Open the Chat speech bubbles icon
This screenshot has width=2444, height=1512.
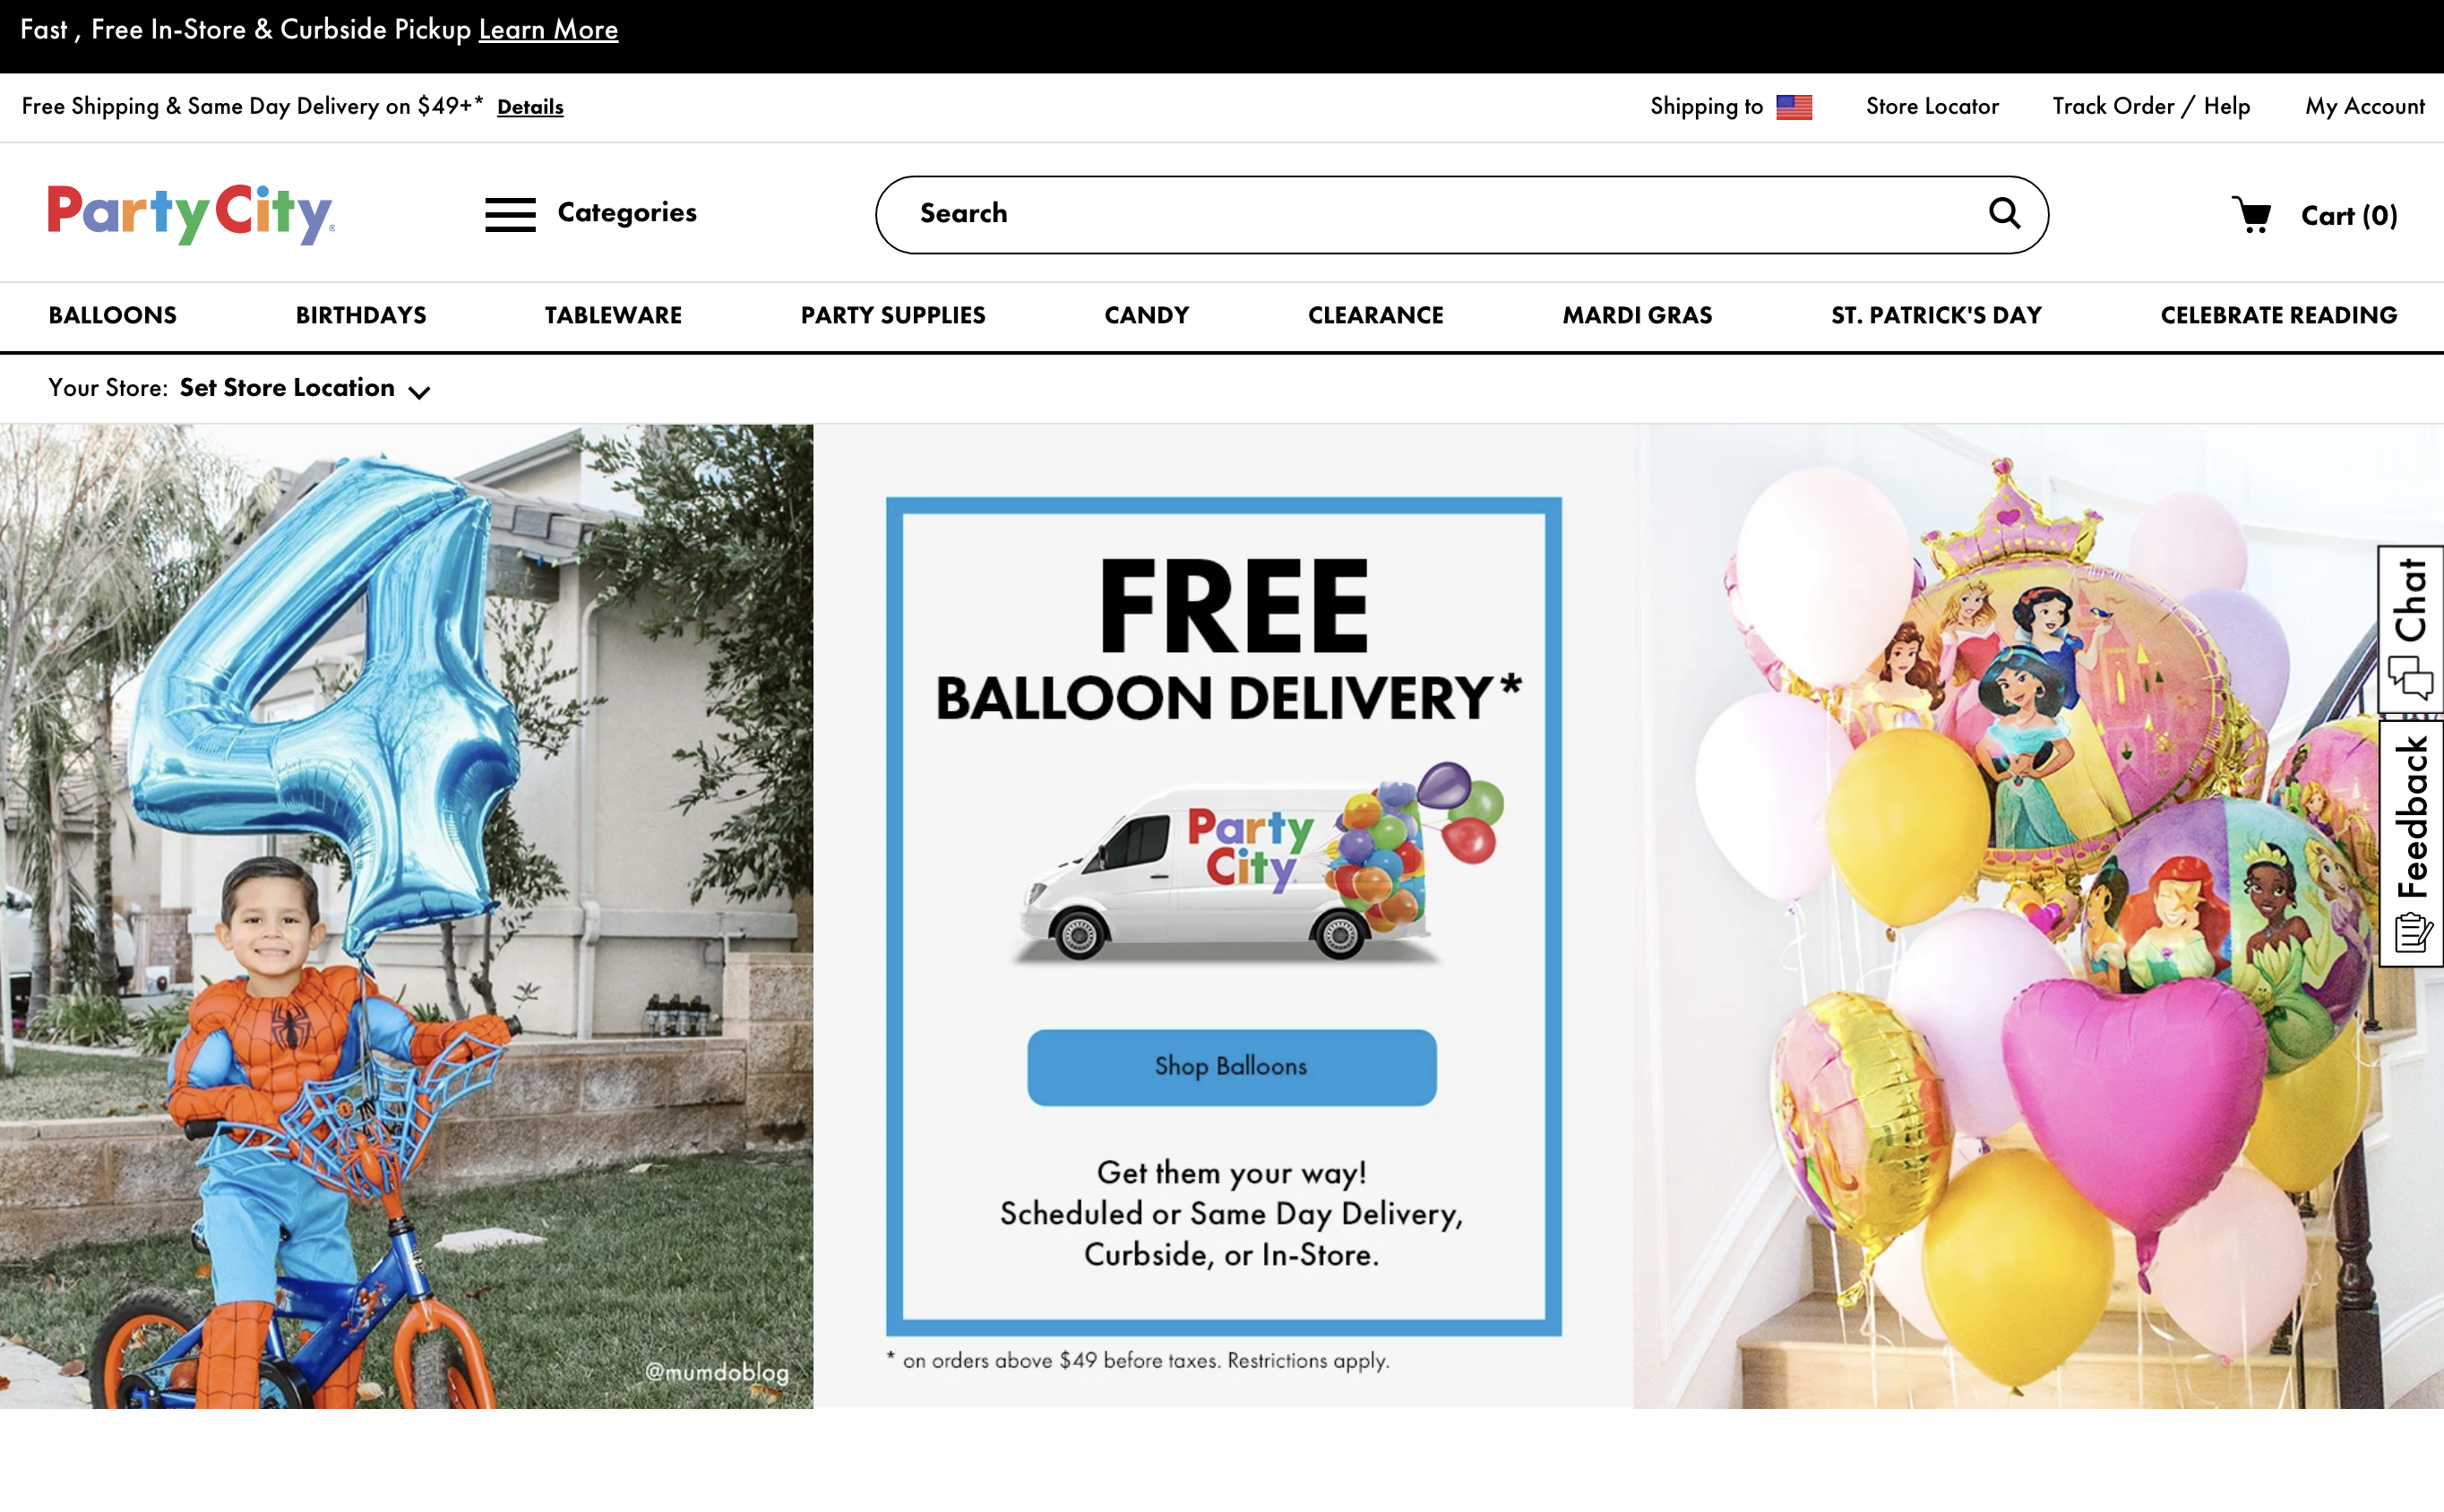click(x=2410, y=677)
